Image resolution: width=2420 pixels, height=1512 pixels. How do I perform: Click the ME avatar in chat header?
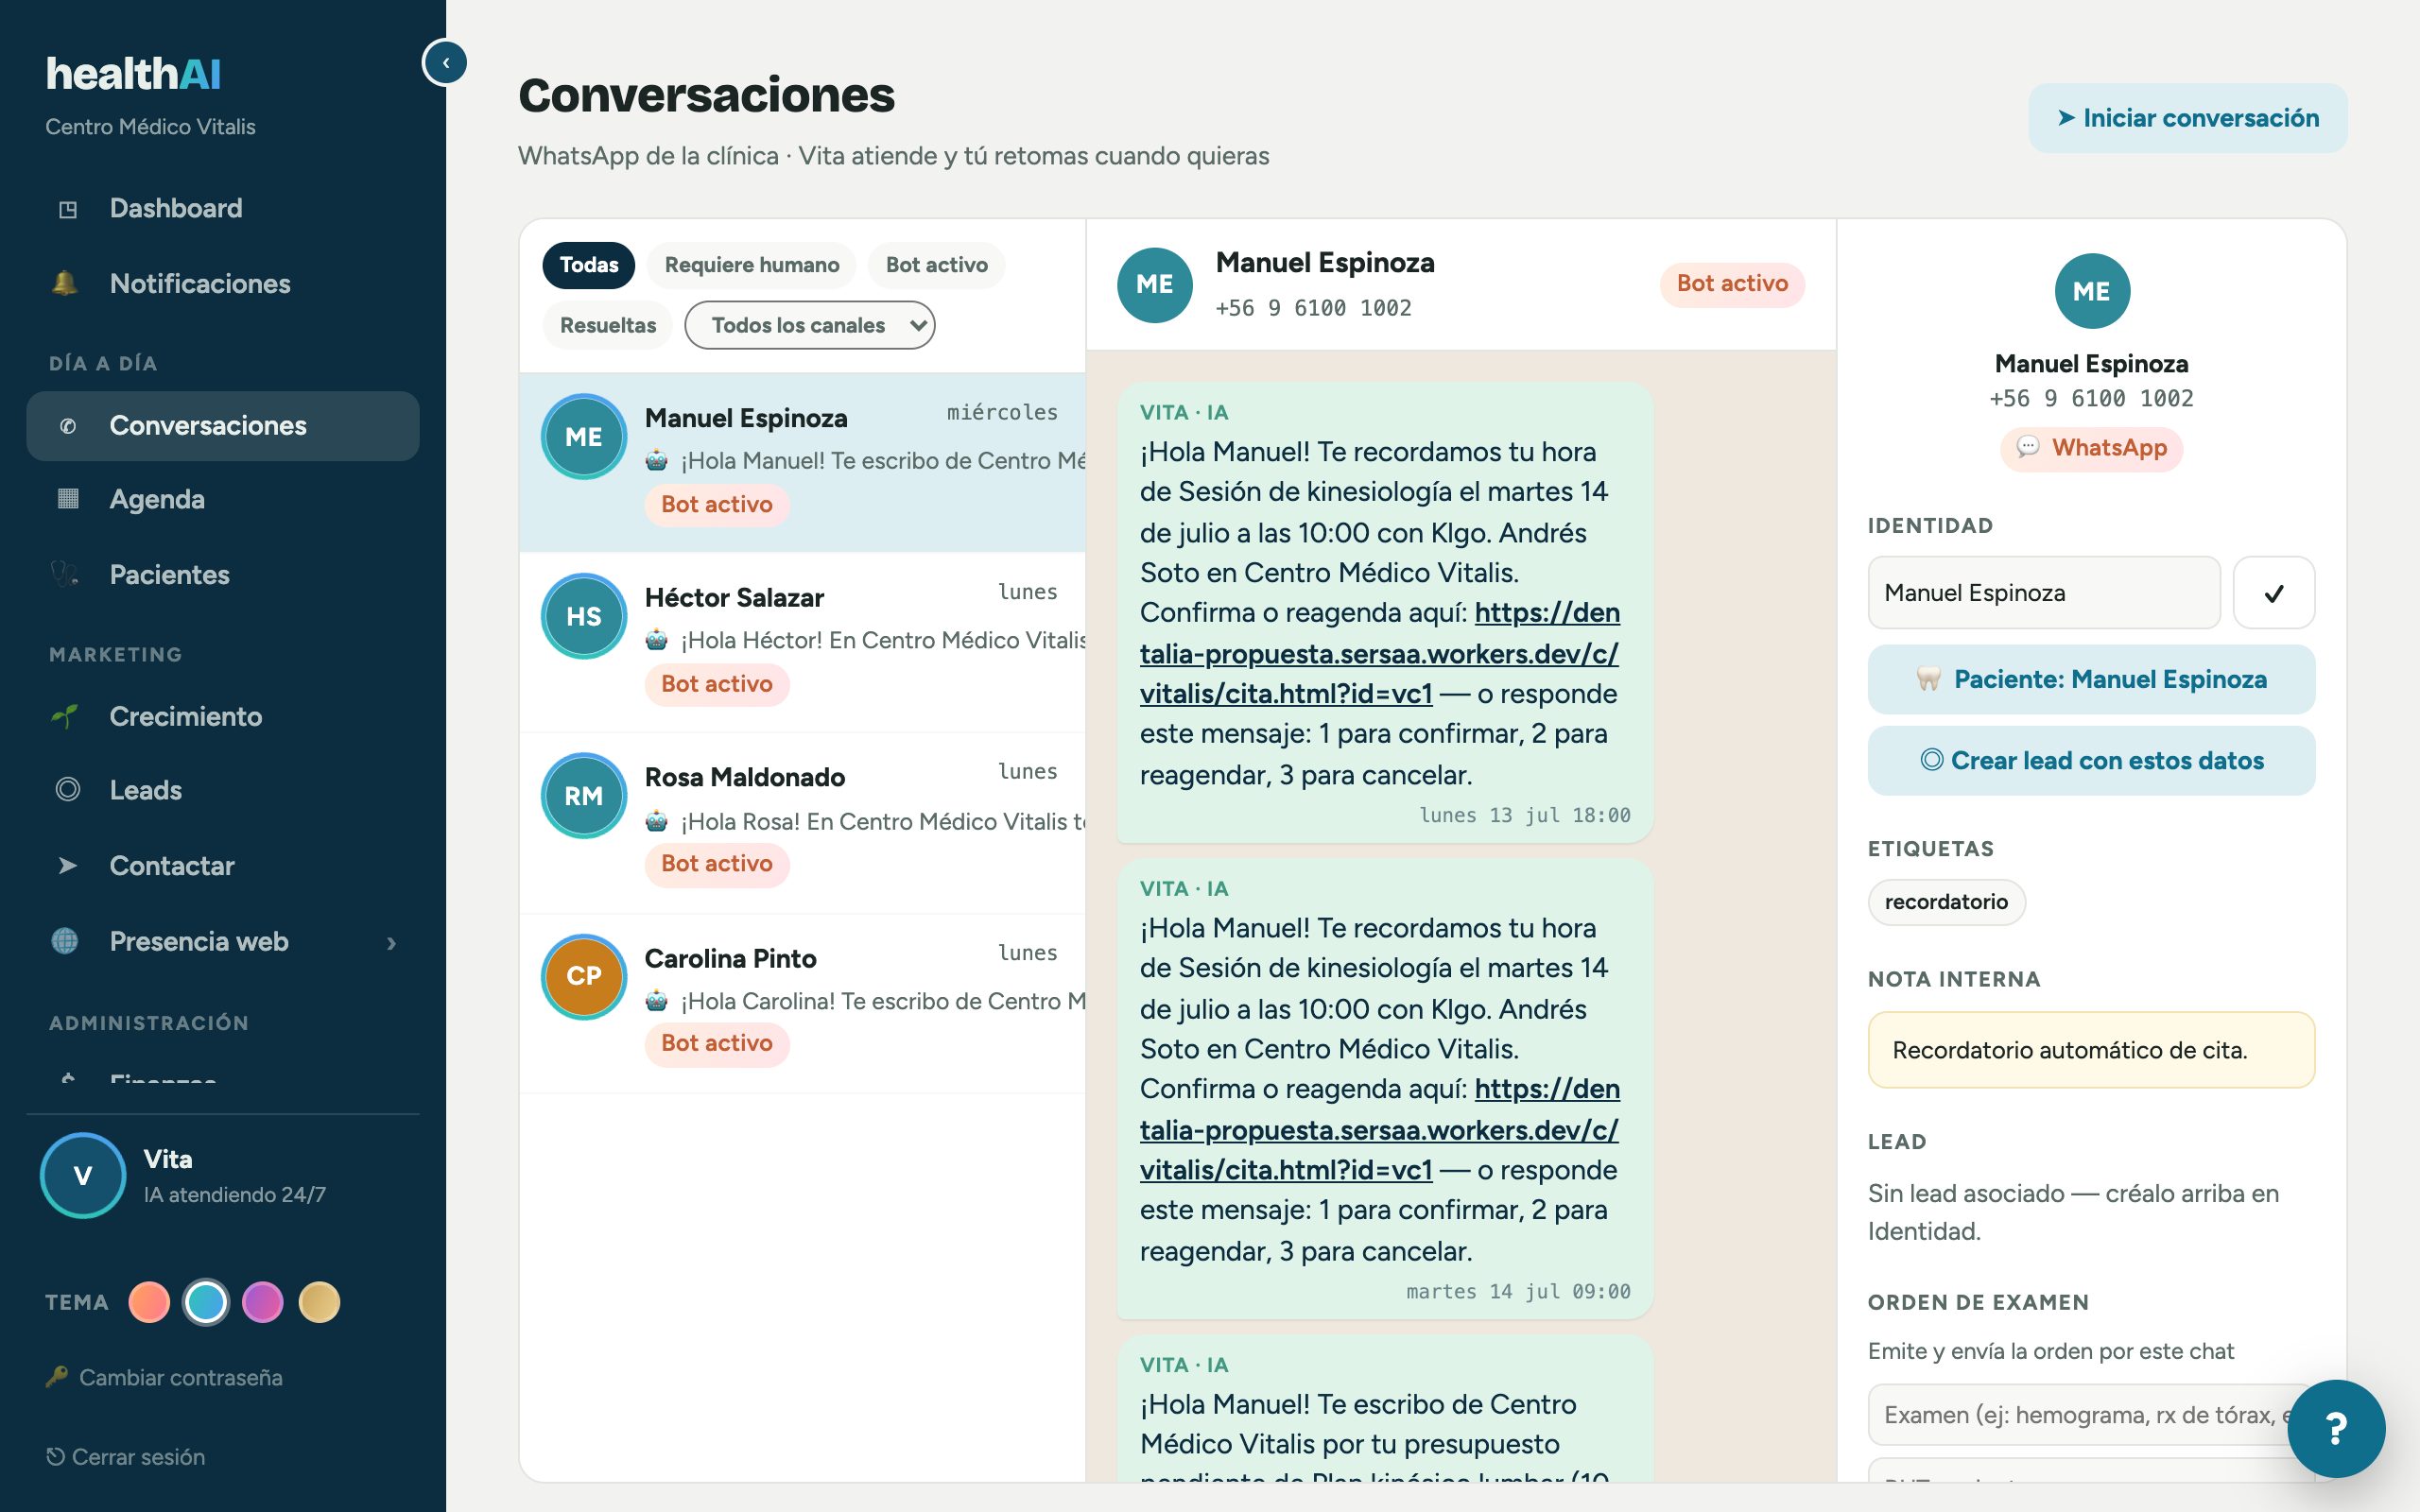click(1154, 285)
